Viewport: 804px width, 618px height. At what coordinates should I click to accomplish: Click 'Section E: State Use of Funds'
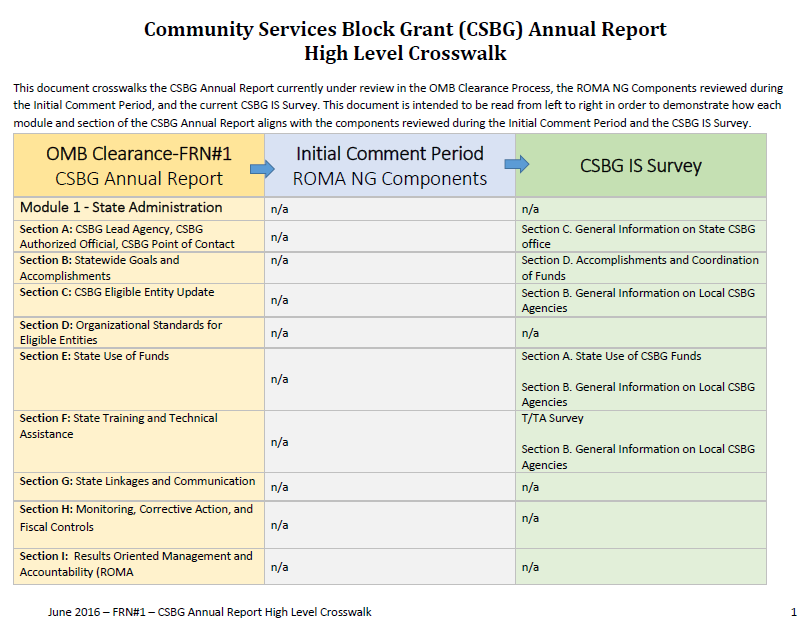[94, 356]
